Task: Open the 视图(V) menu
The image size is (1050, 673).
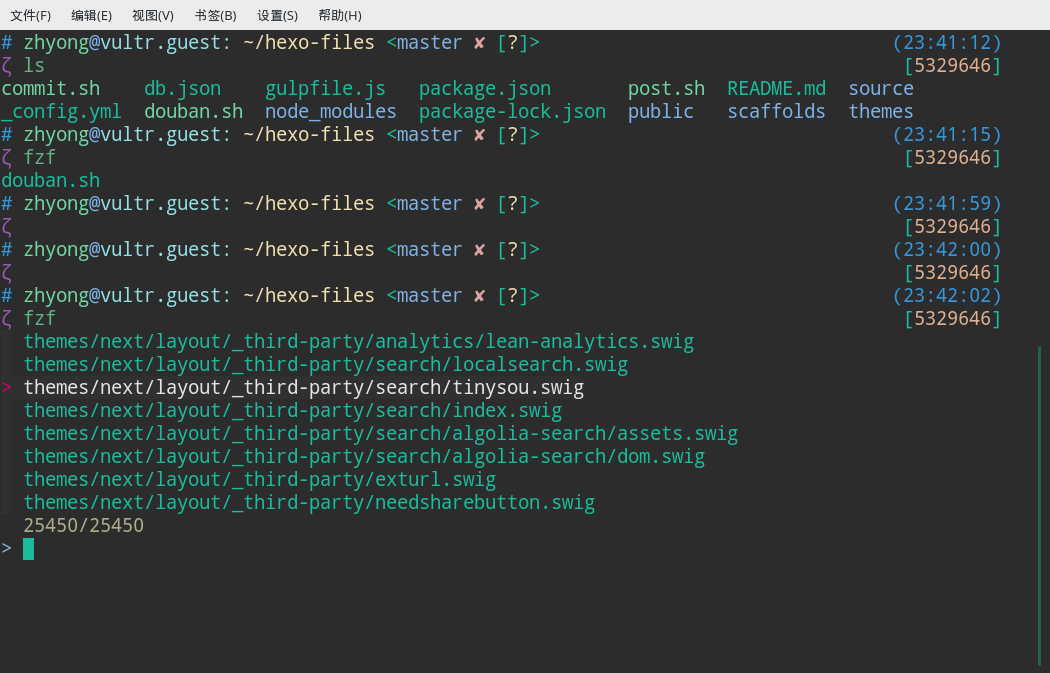Action: (x=153, y=15)
